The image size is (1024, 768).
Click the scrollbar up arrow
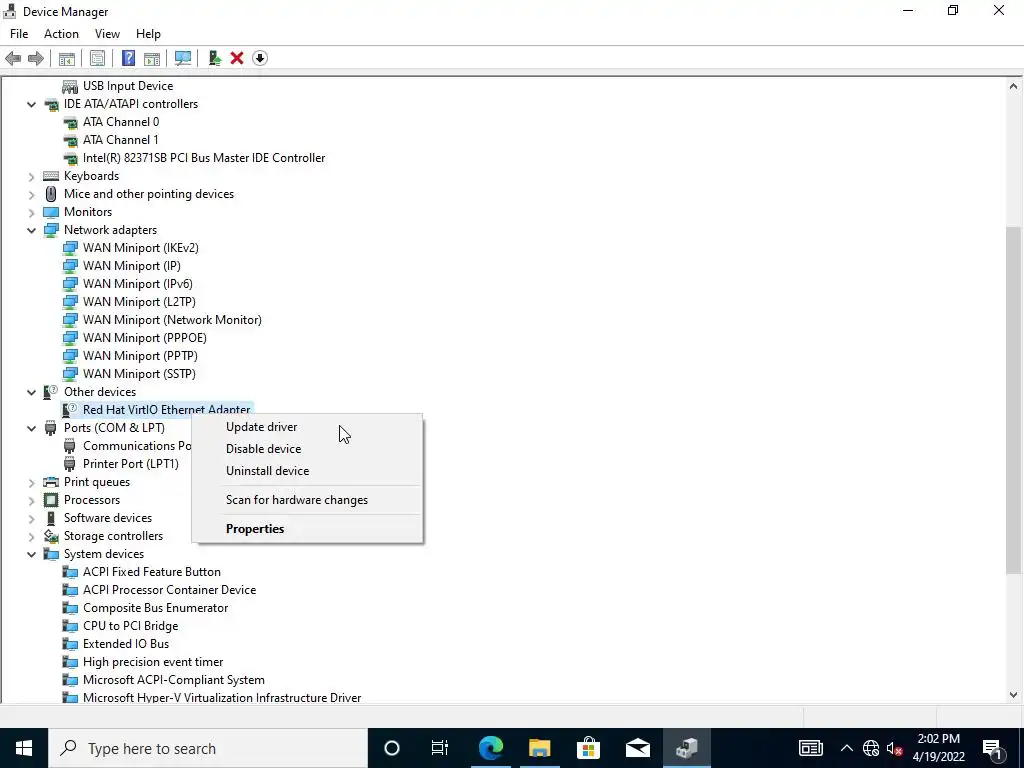coord(1014,86)
